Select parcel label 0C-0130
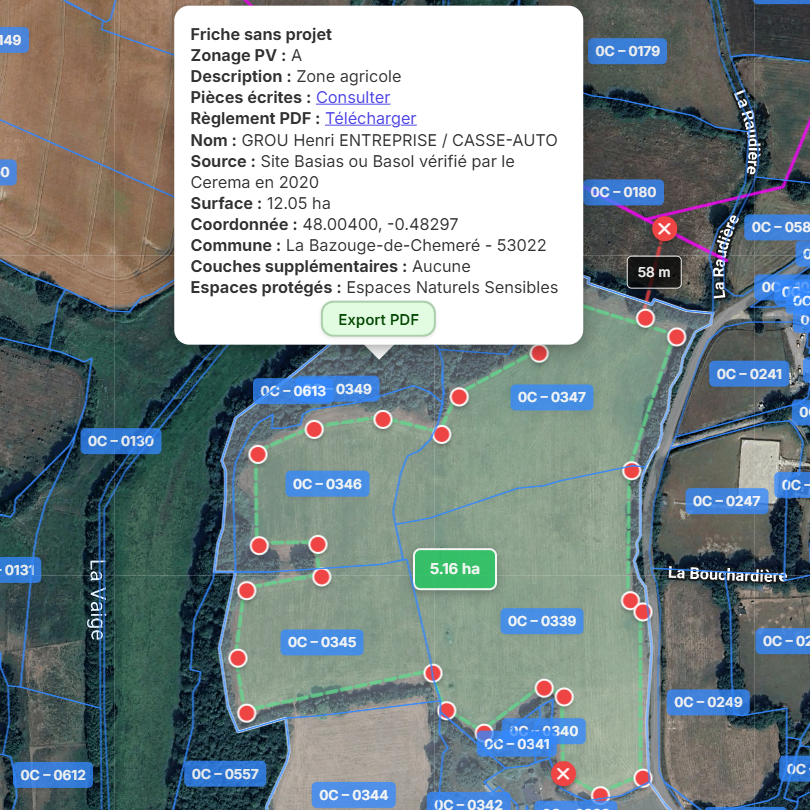This screenshot has height=810, width=810. pos(121,441)
